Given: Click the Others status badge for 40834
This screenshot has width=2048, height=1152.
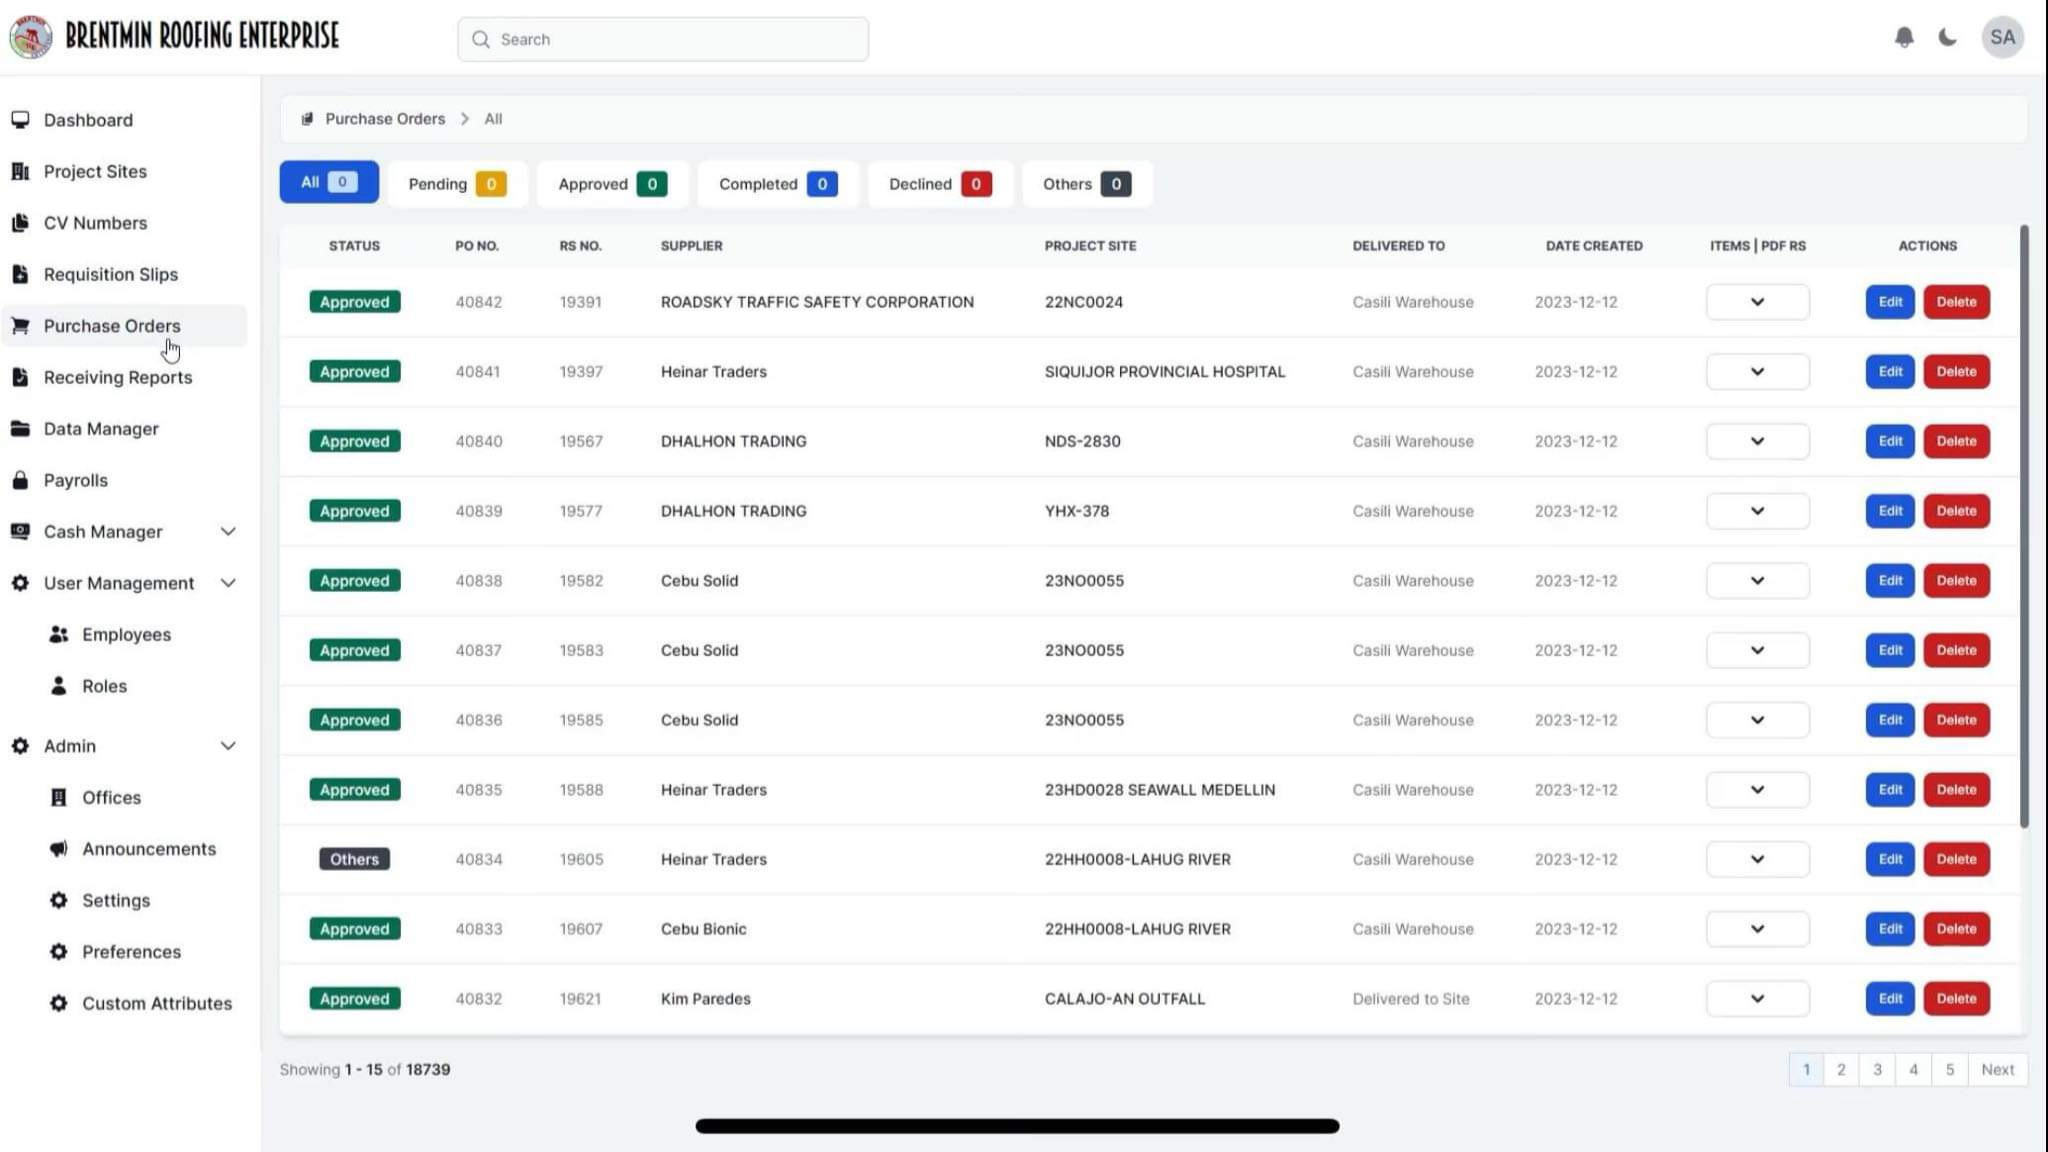Looking at the screenshot, I should click(354, 859).
